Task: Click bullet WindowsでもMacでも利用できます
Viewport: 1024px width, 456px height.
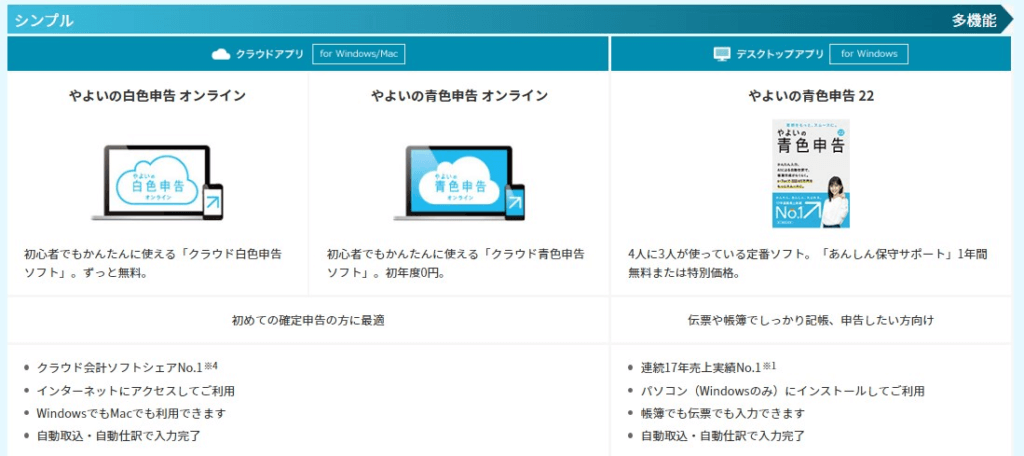Action: [x=131, y=414]
